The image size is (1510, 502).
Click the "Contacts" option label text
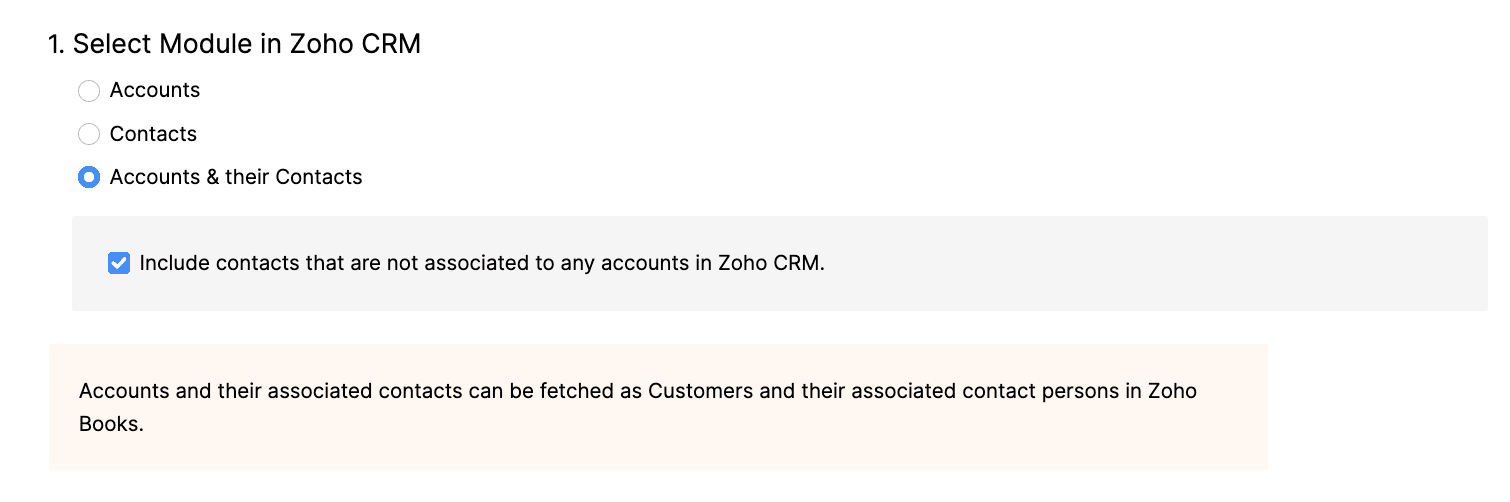[x=153, y=134]
